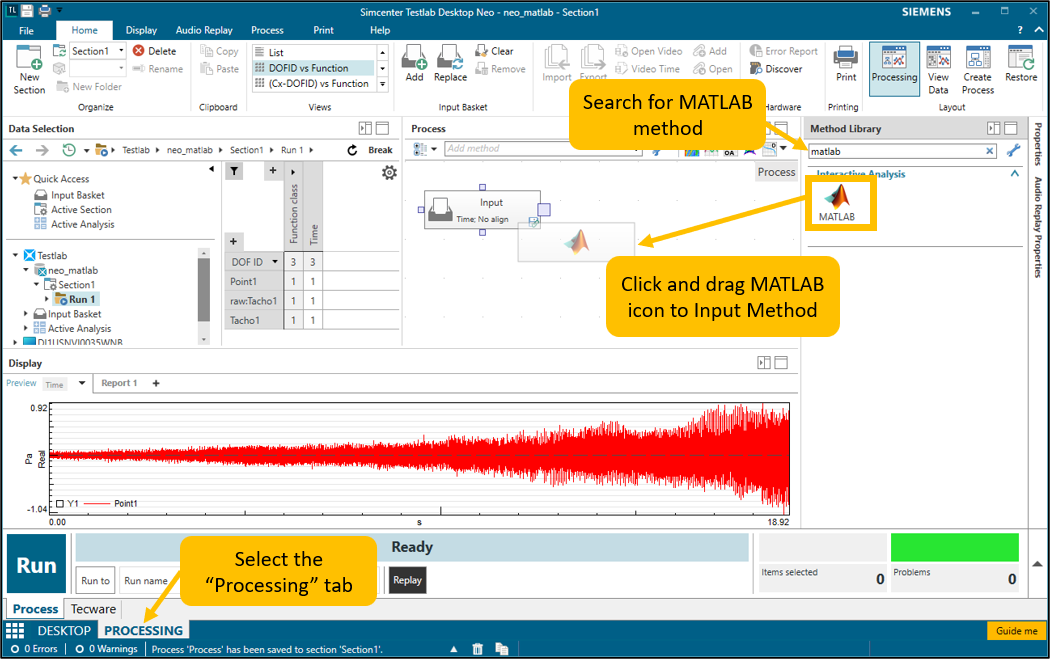Open the DOF ID dropdown in the pivot table

point(275,261)
